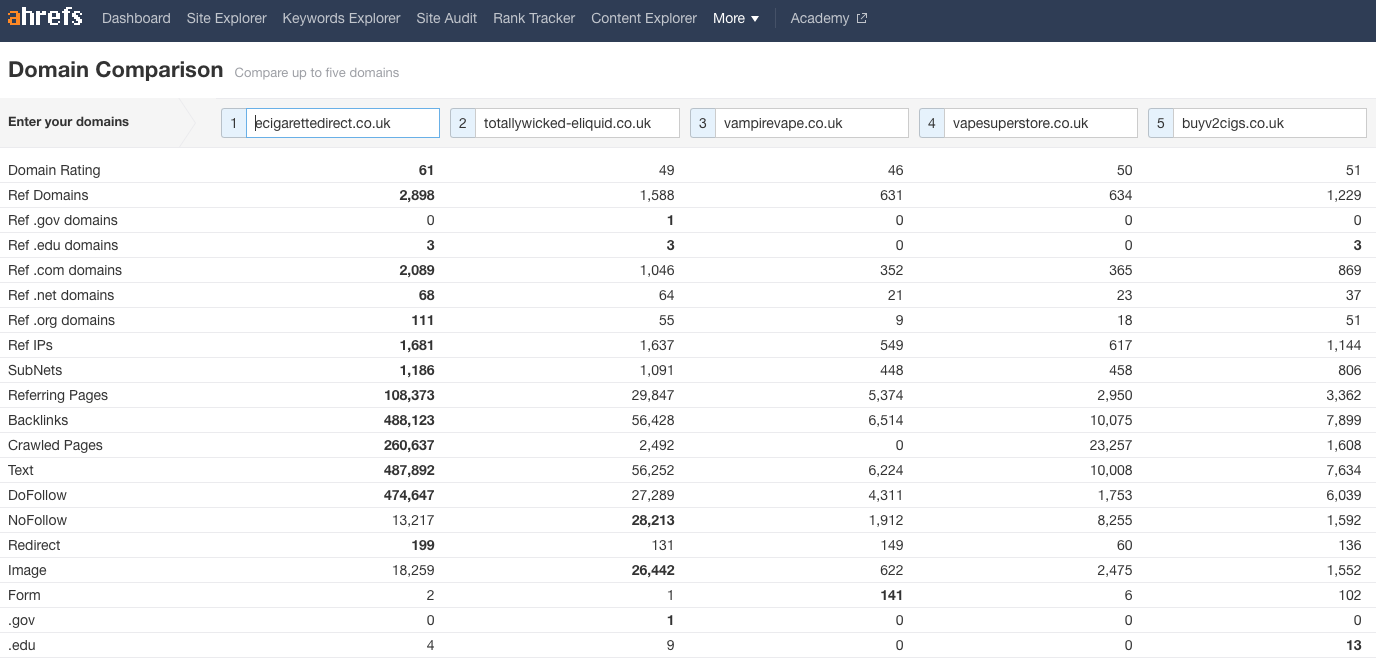Click NoFollow value 28,213

651,520
